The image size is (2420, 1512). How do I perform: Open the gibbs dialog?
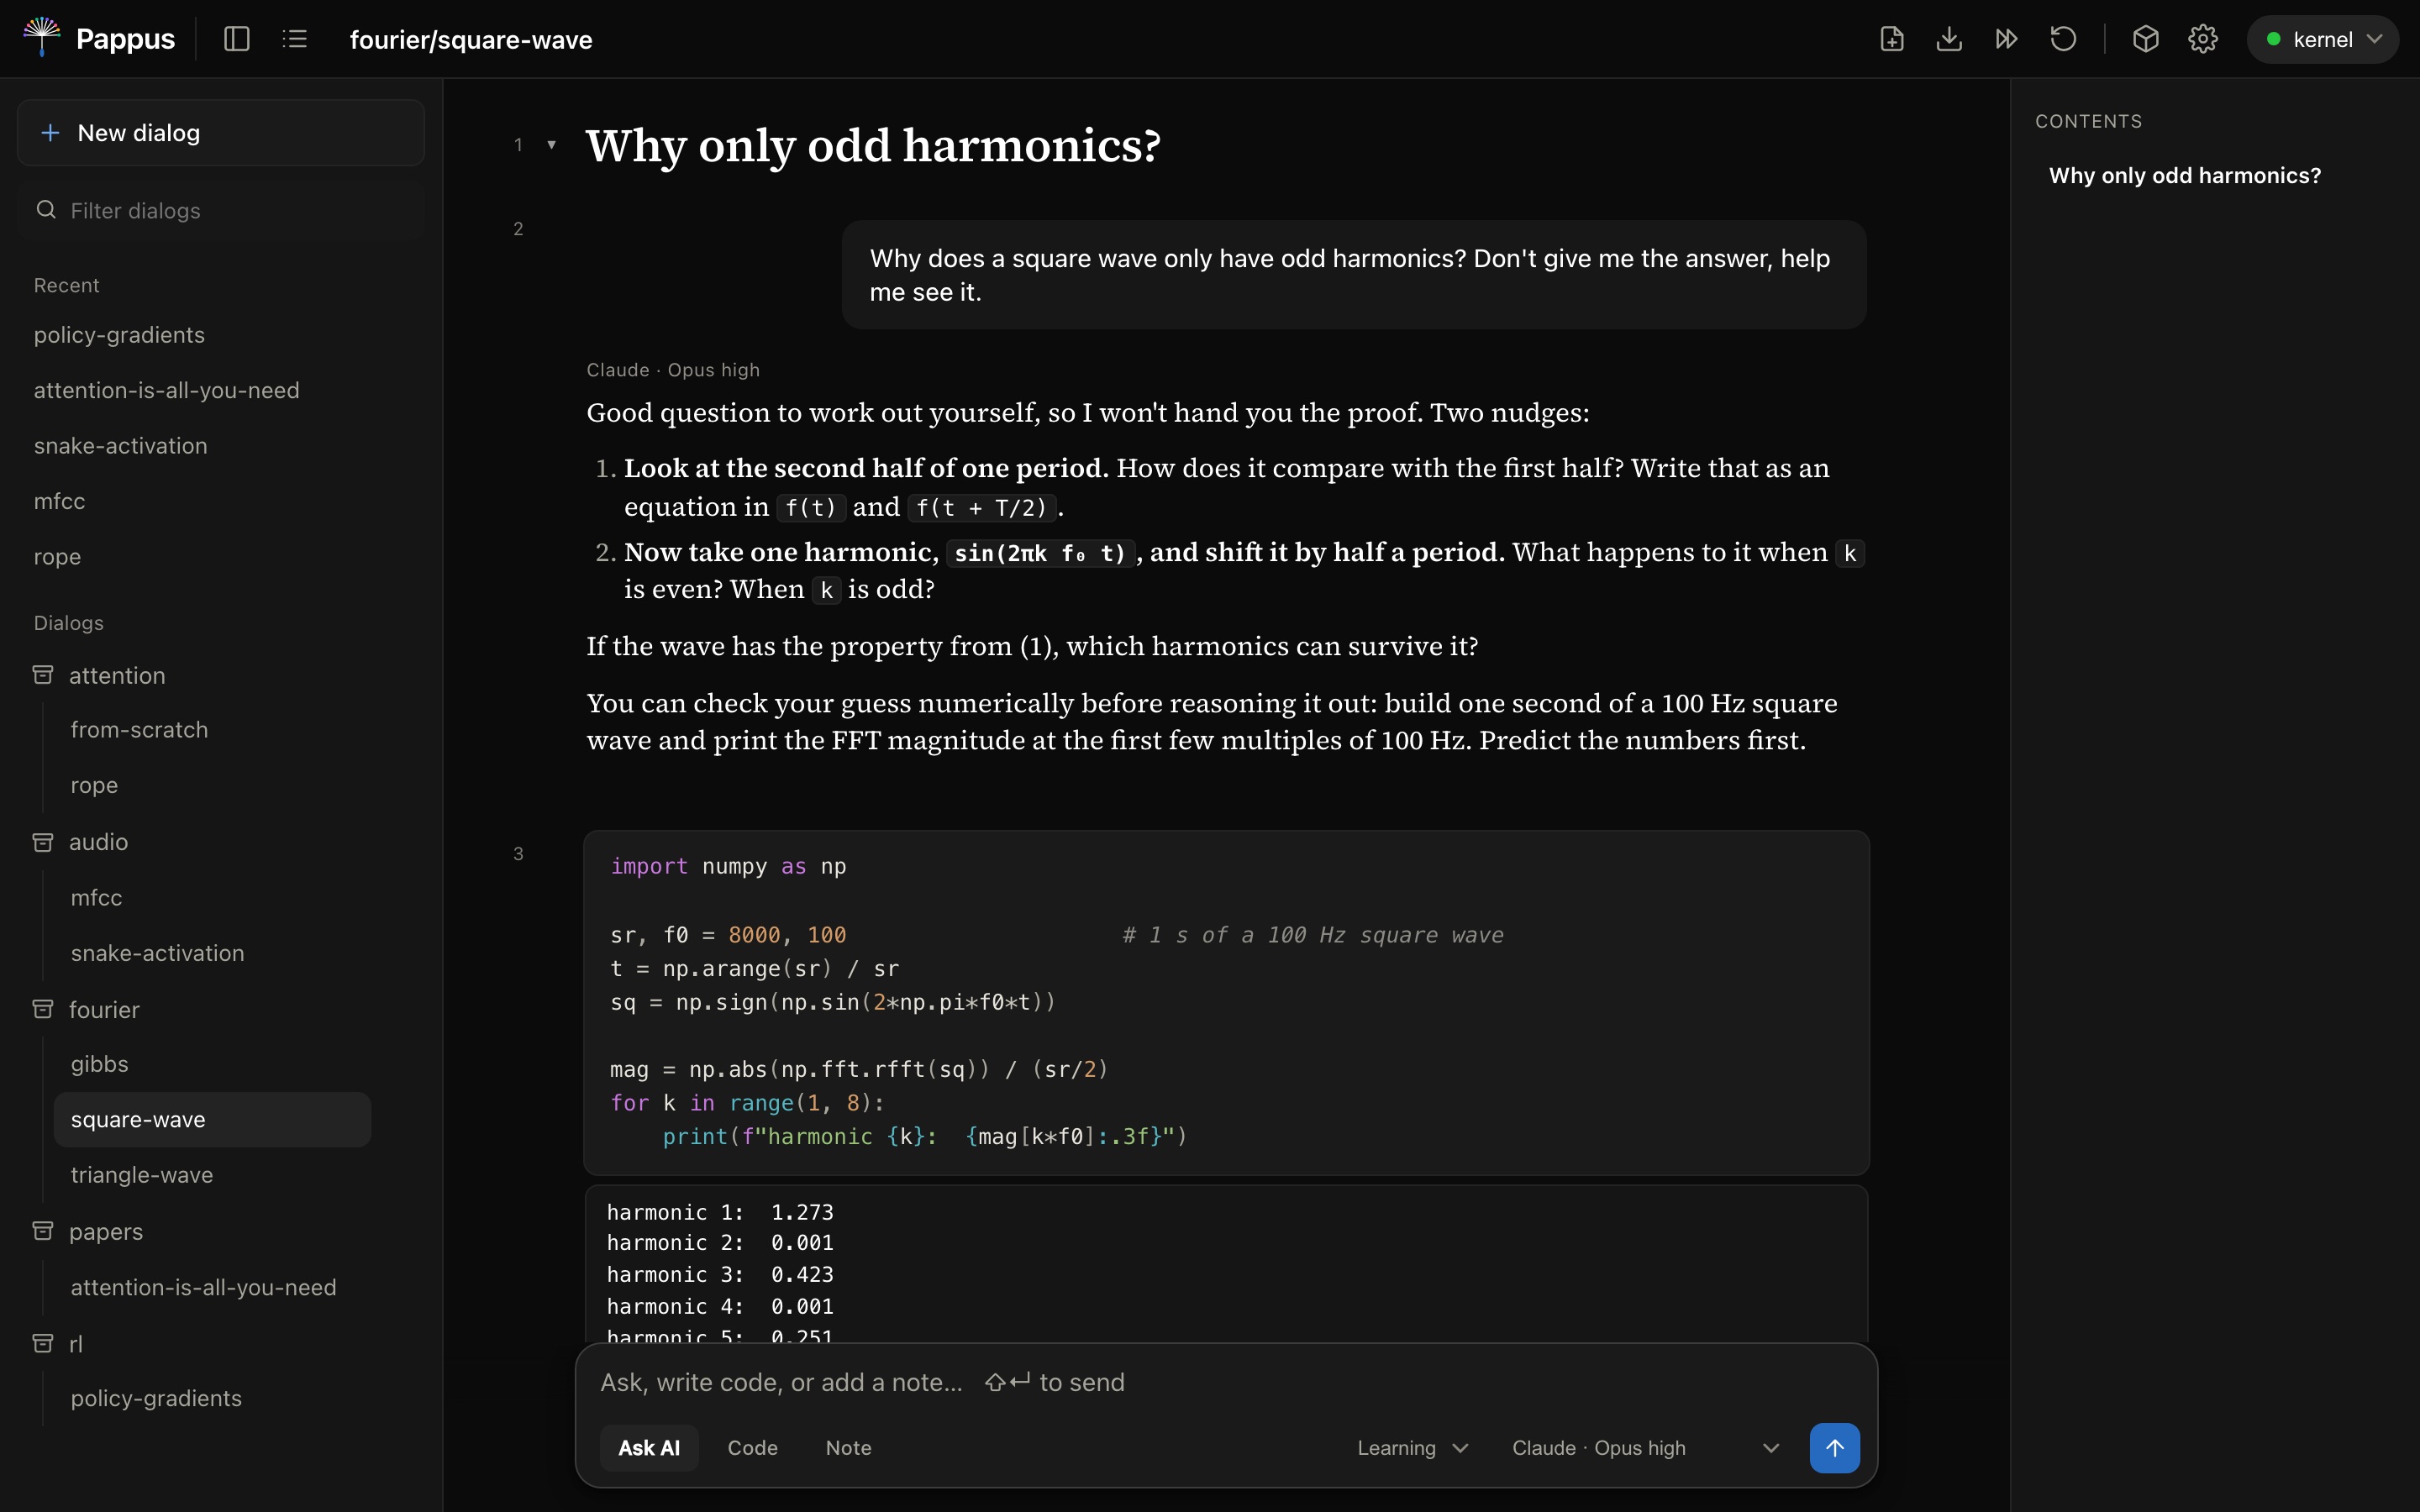coord(99,1064)
